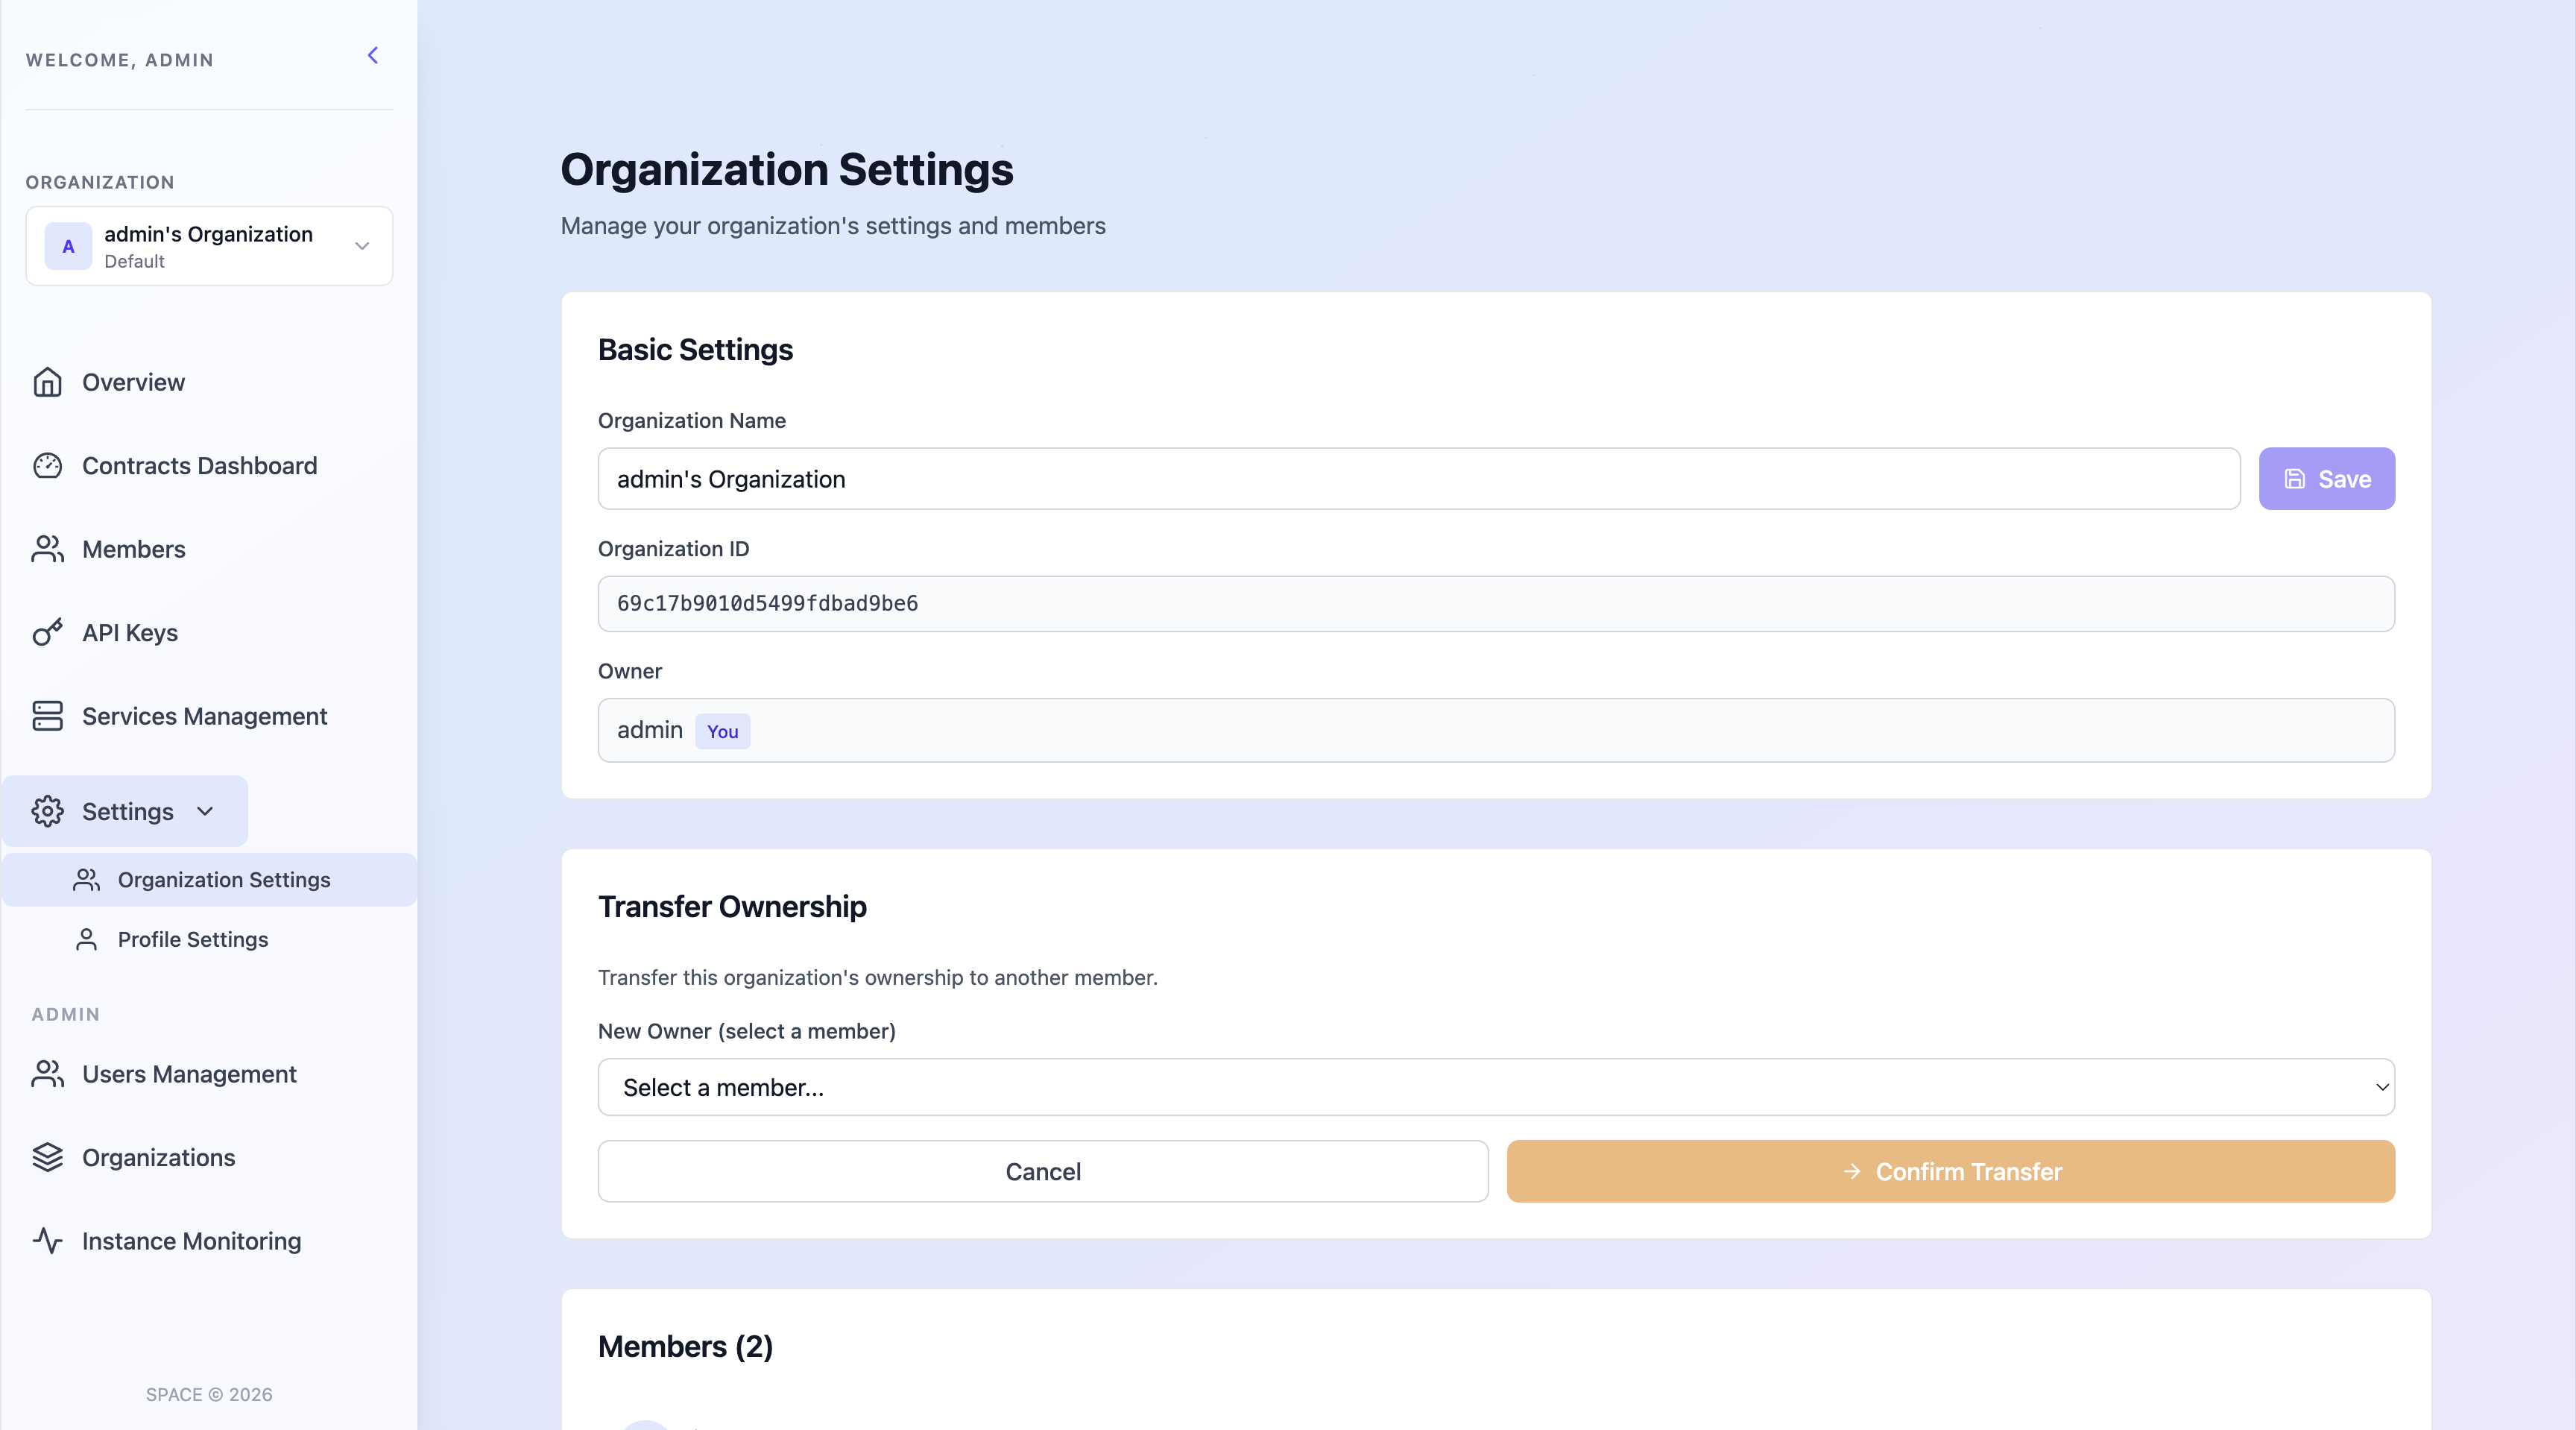This screenshot has height=1430, width=2576.
Task: Click the Settings gear icon
Action: pyautogui.click(x=47, y=811)
